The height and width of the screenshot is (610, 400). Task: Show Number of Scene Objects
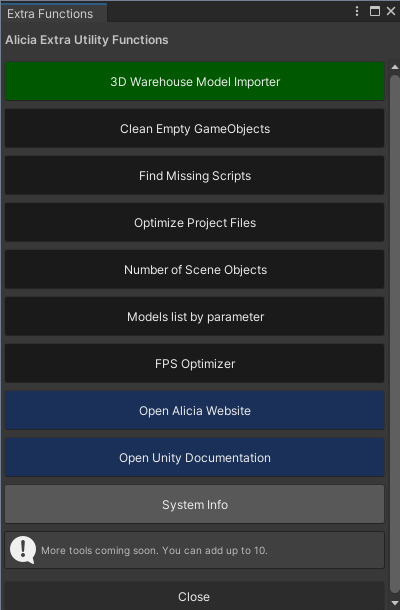click(195, 270)
